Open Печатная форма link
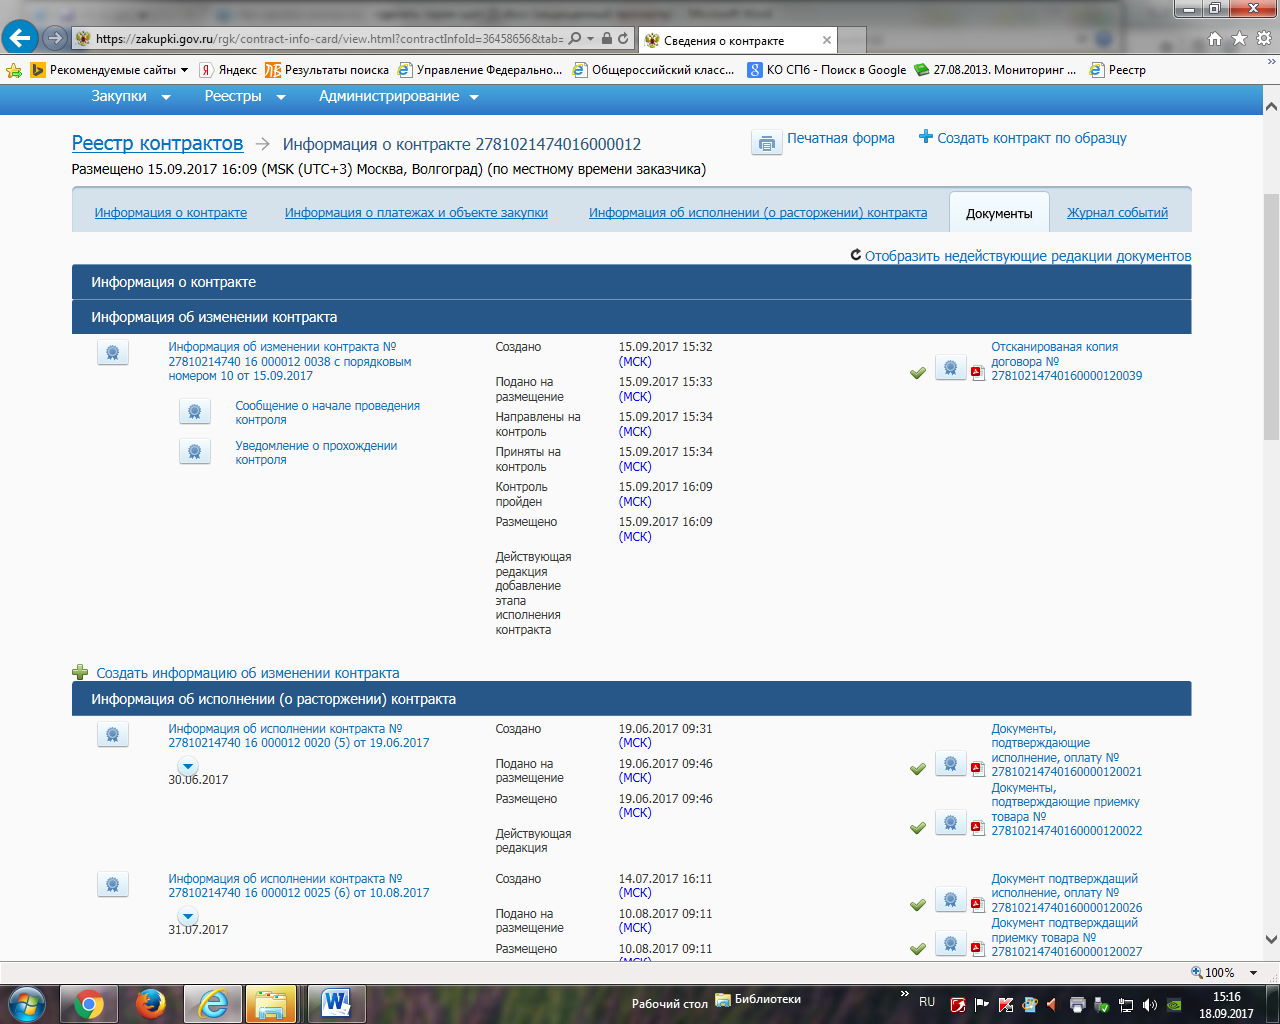 840,138
